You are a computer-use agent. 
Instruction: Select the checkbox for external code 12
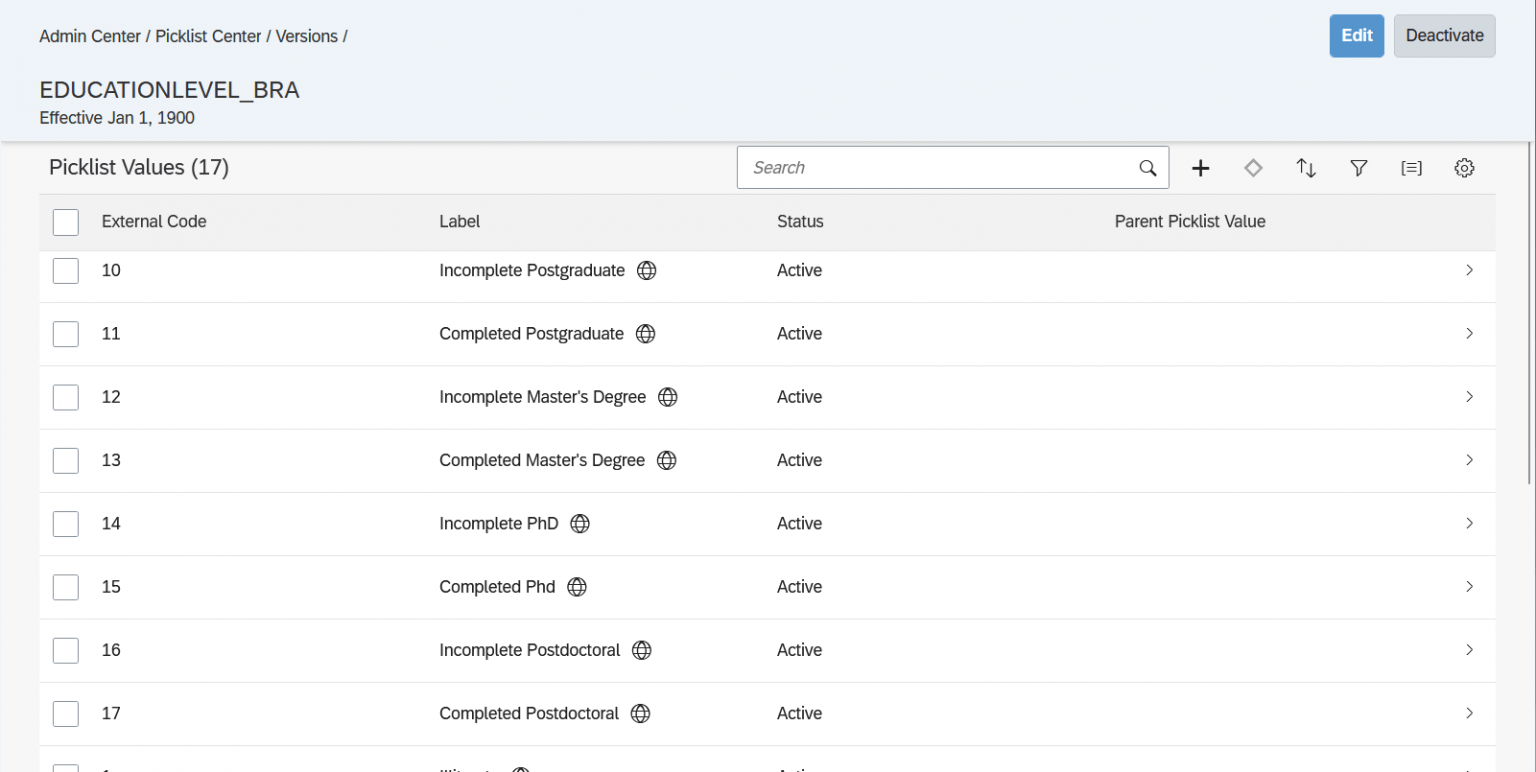click(x=66, y=397)
